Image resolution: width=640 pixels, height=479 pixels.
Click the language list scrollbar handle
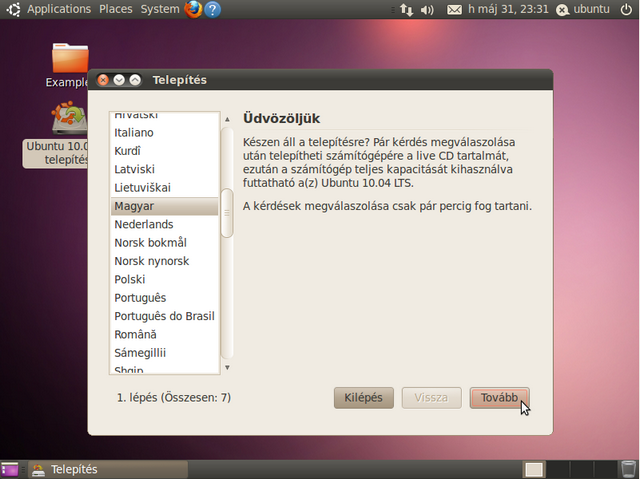click(x=227, y=212)
